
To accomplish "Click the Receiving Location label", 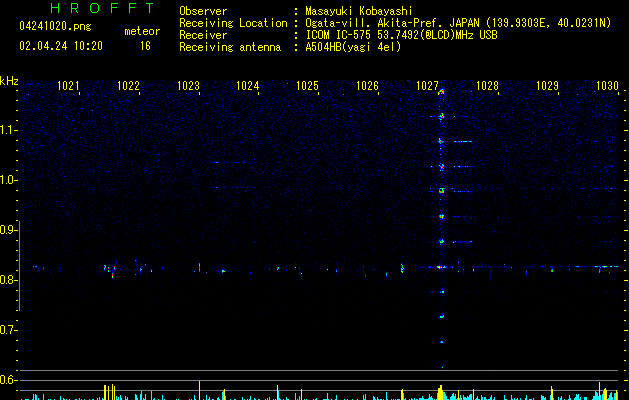I will [233, 23].
